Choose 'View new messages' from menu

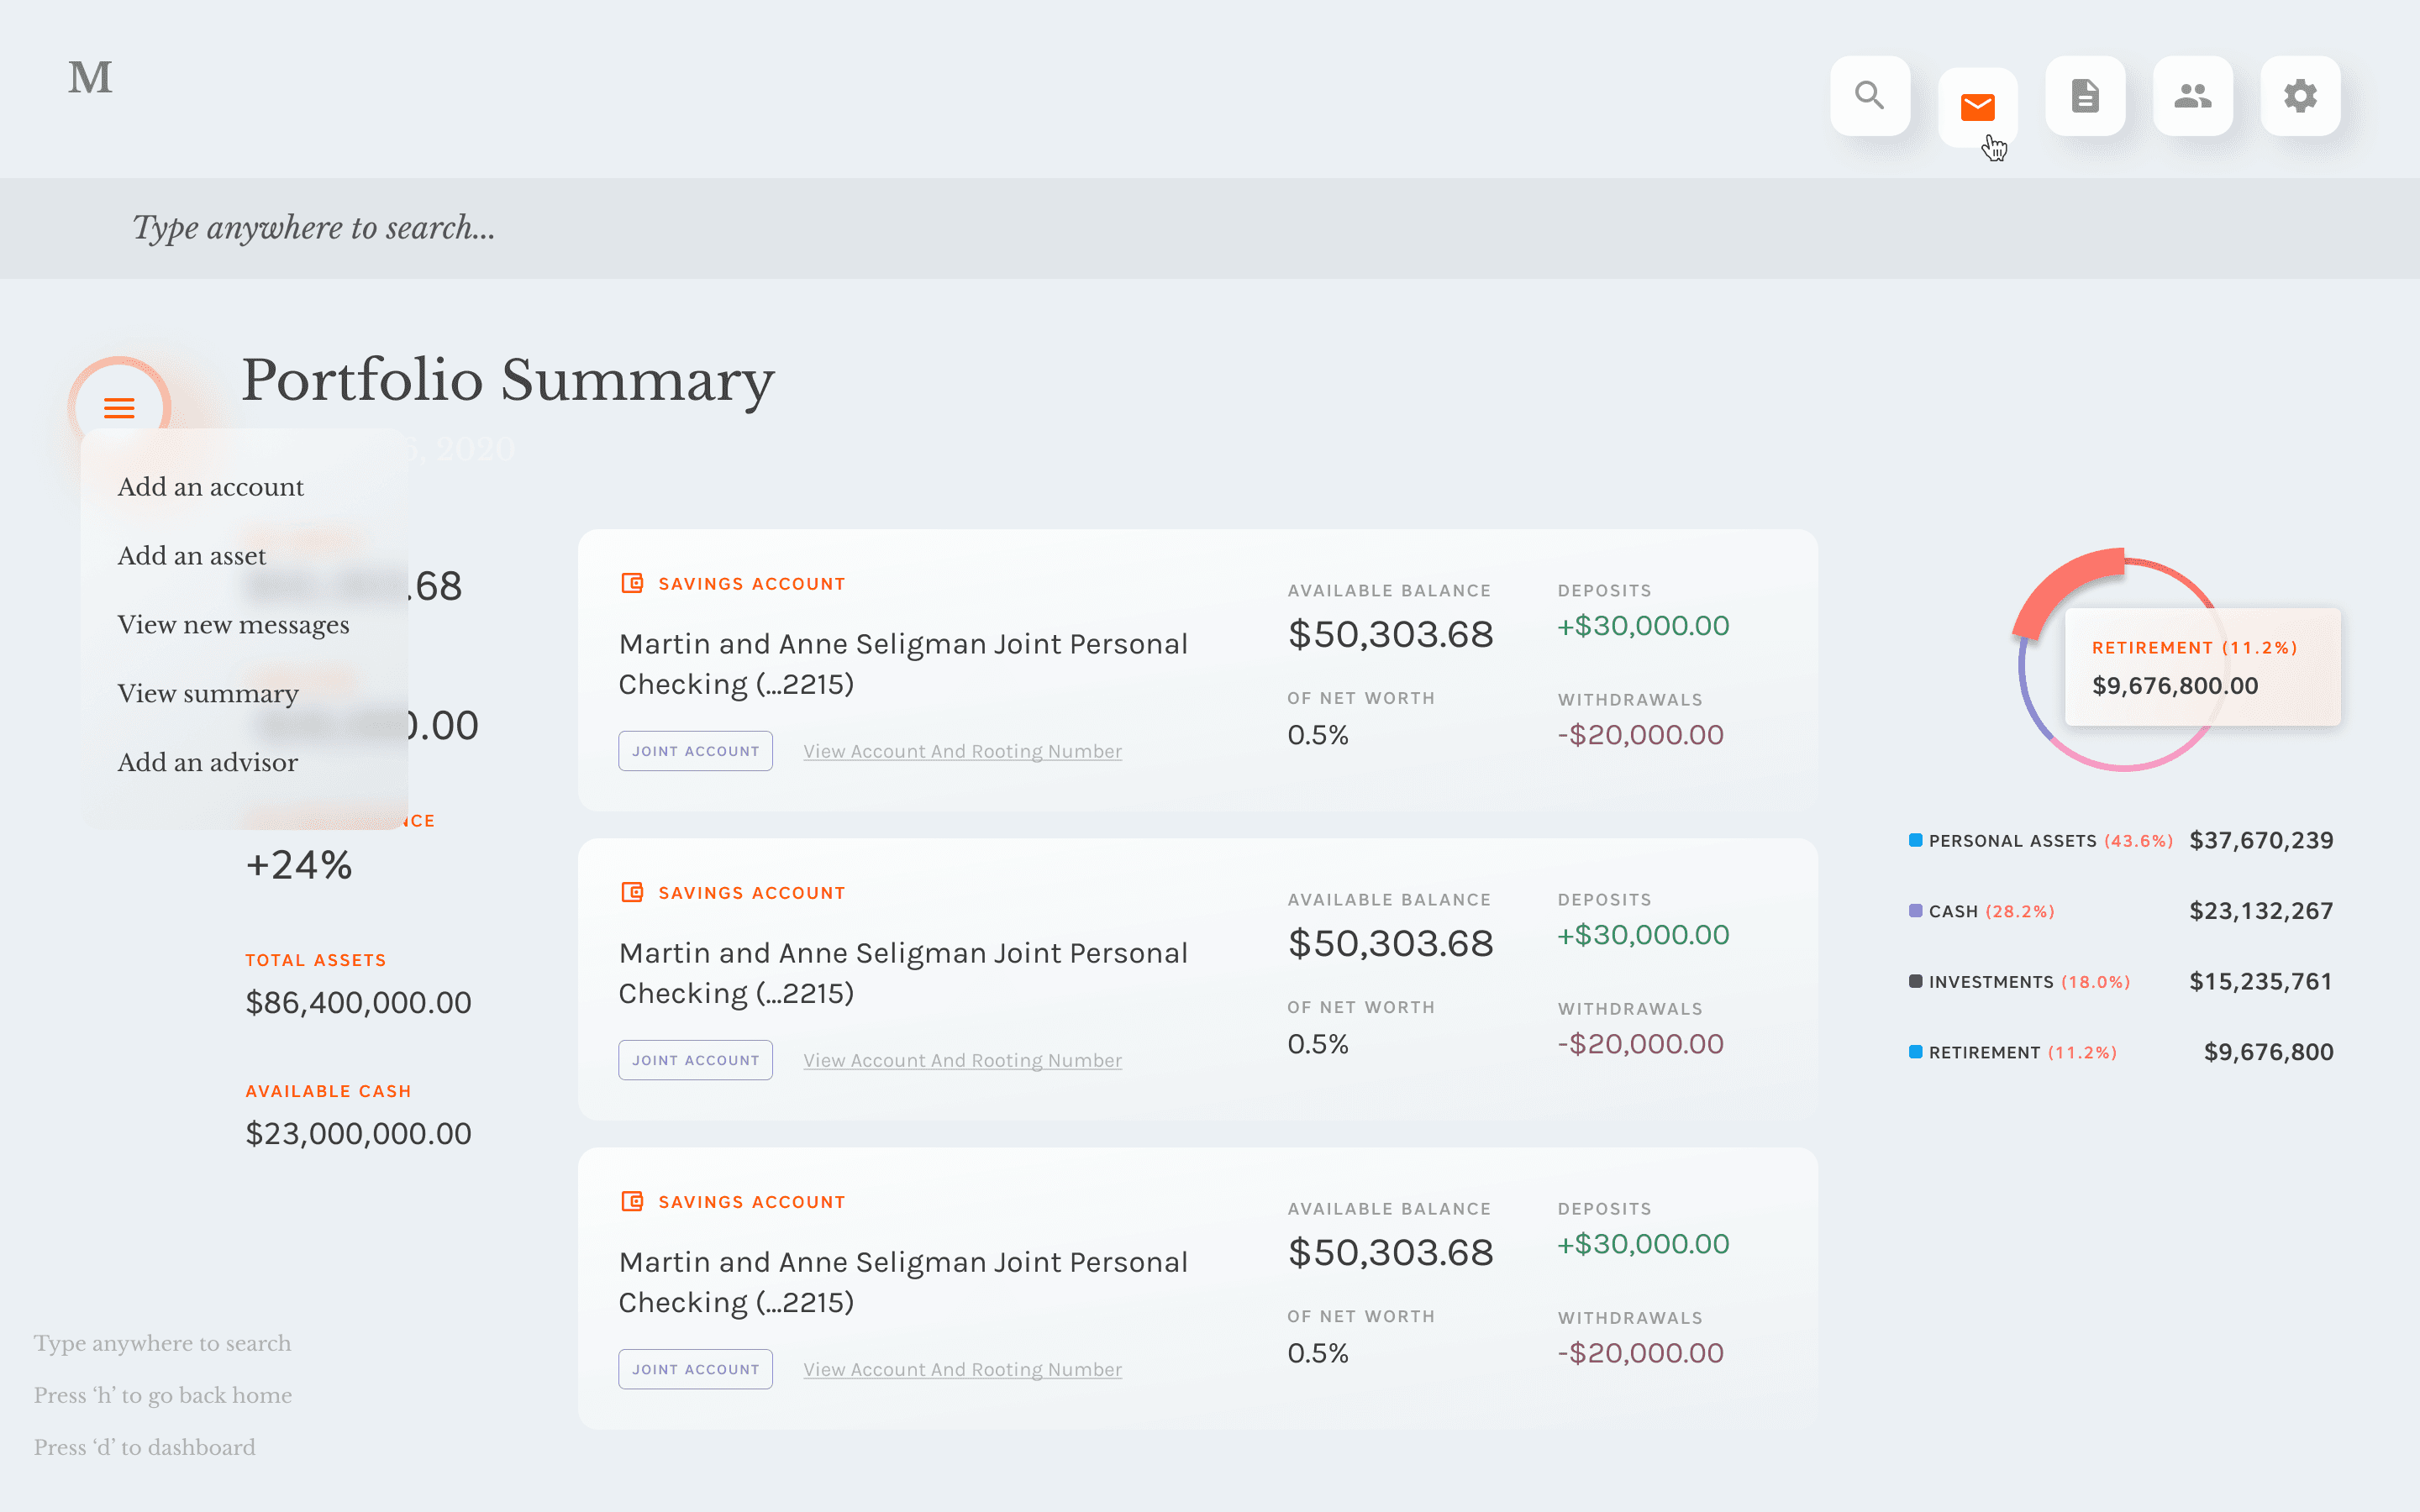[x=233, y=625]
